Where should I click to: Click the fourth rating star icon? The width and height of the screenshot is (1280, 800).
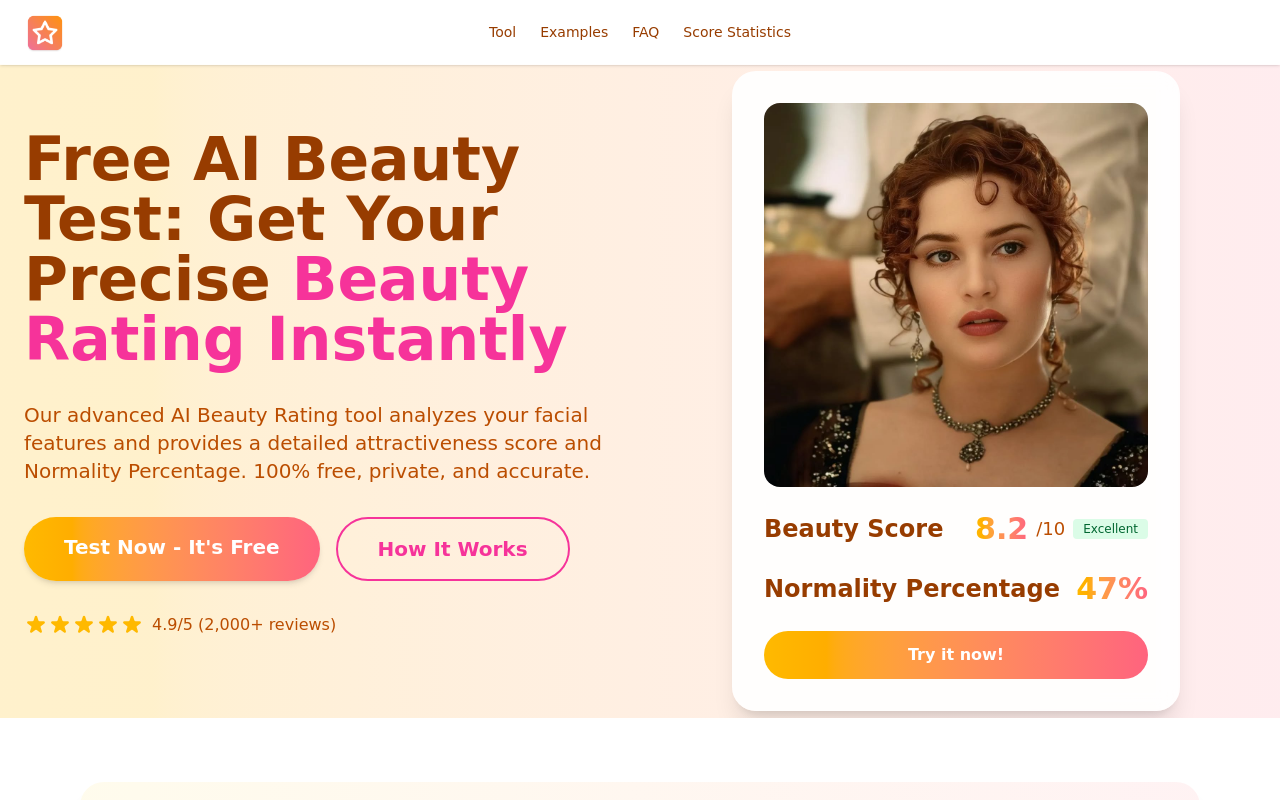click(x=108, y=625)
